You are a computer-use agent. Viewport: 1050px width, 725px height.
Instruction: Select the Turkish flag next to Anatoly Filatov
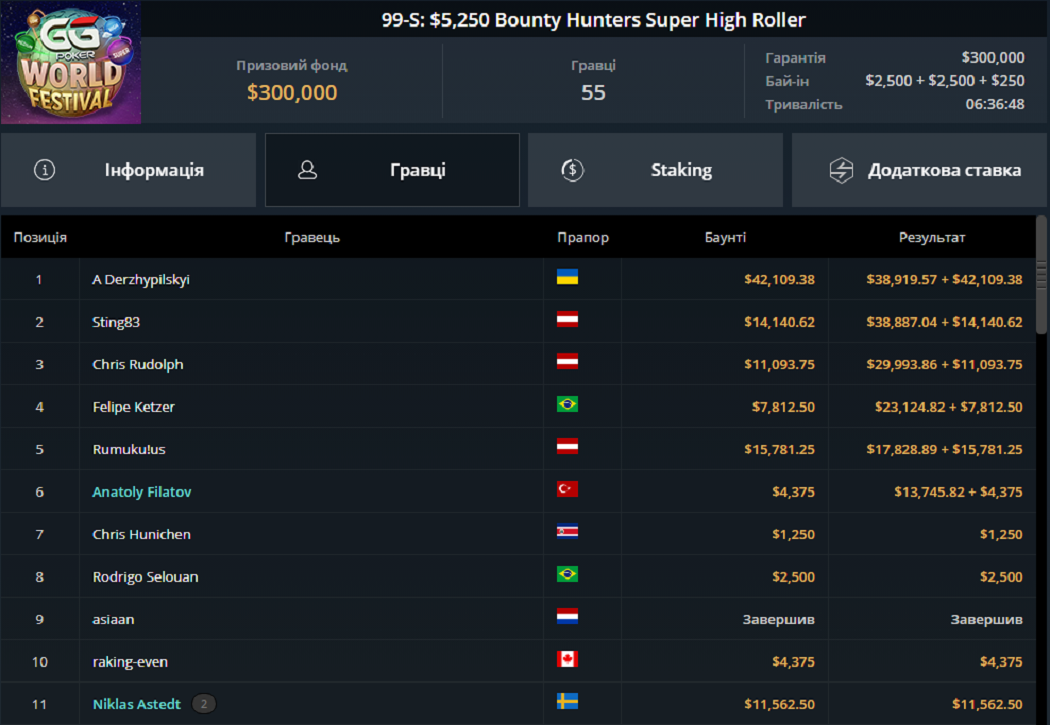point(567,491)
